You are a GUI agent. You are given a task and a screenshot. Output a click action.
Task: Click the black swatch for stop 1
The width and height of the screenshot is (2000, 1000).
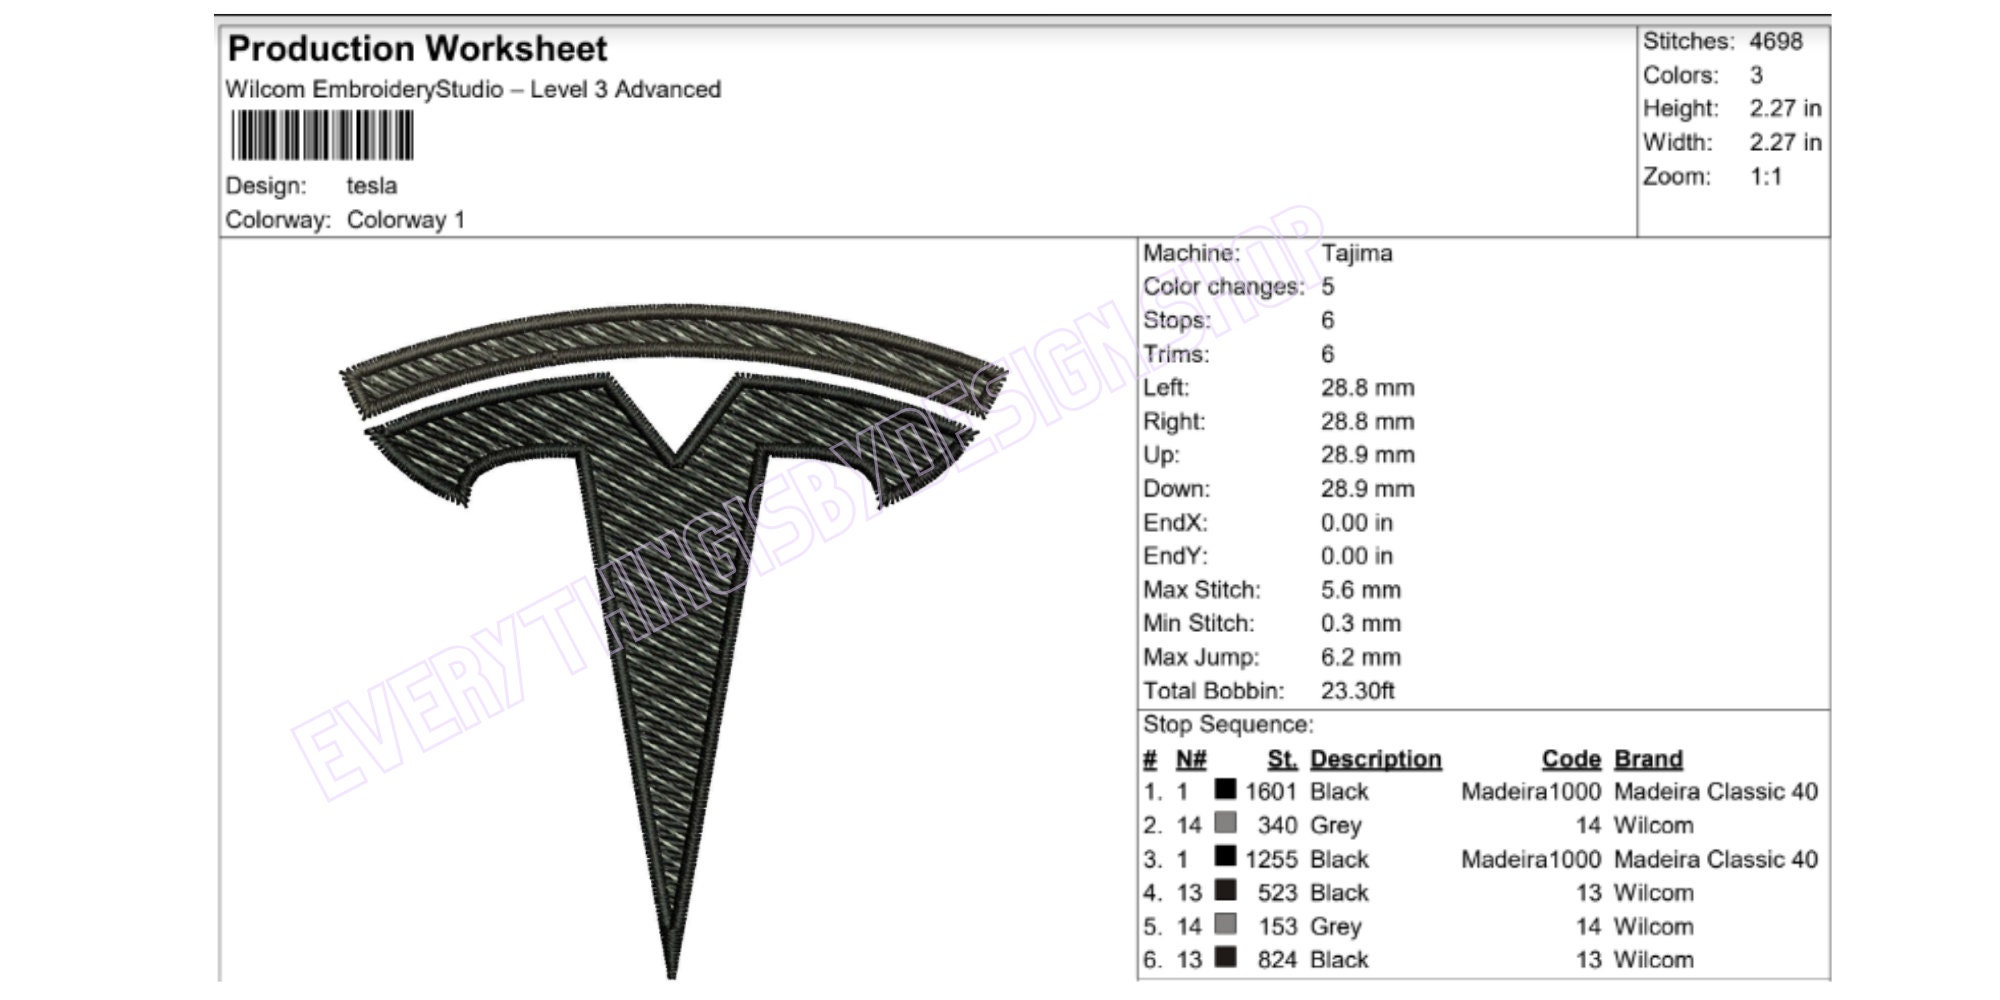(x=1225, y=791)
